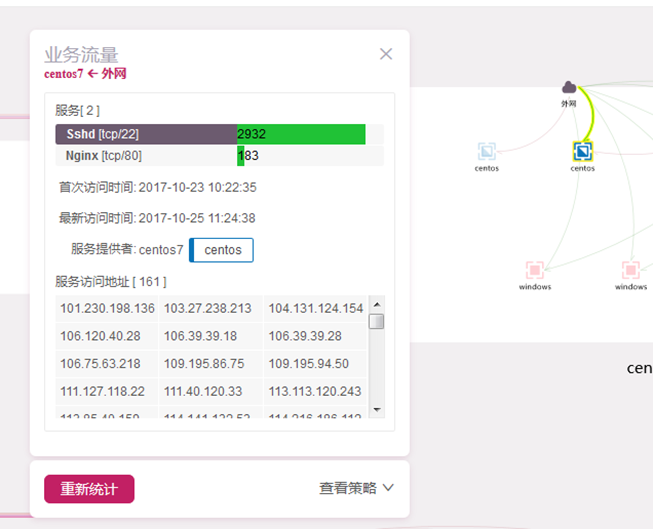The image size is (653, 529).
Task: Select IP address 113.113.120.243
Action: click(315, 392)
